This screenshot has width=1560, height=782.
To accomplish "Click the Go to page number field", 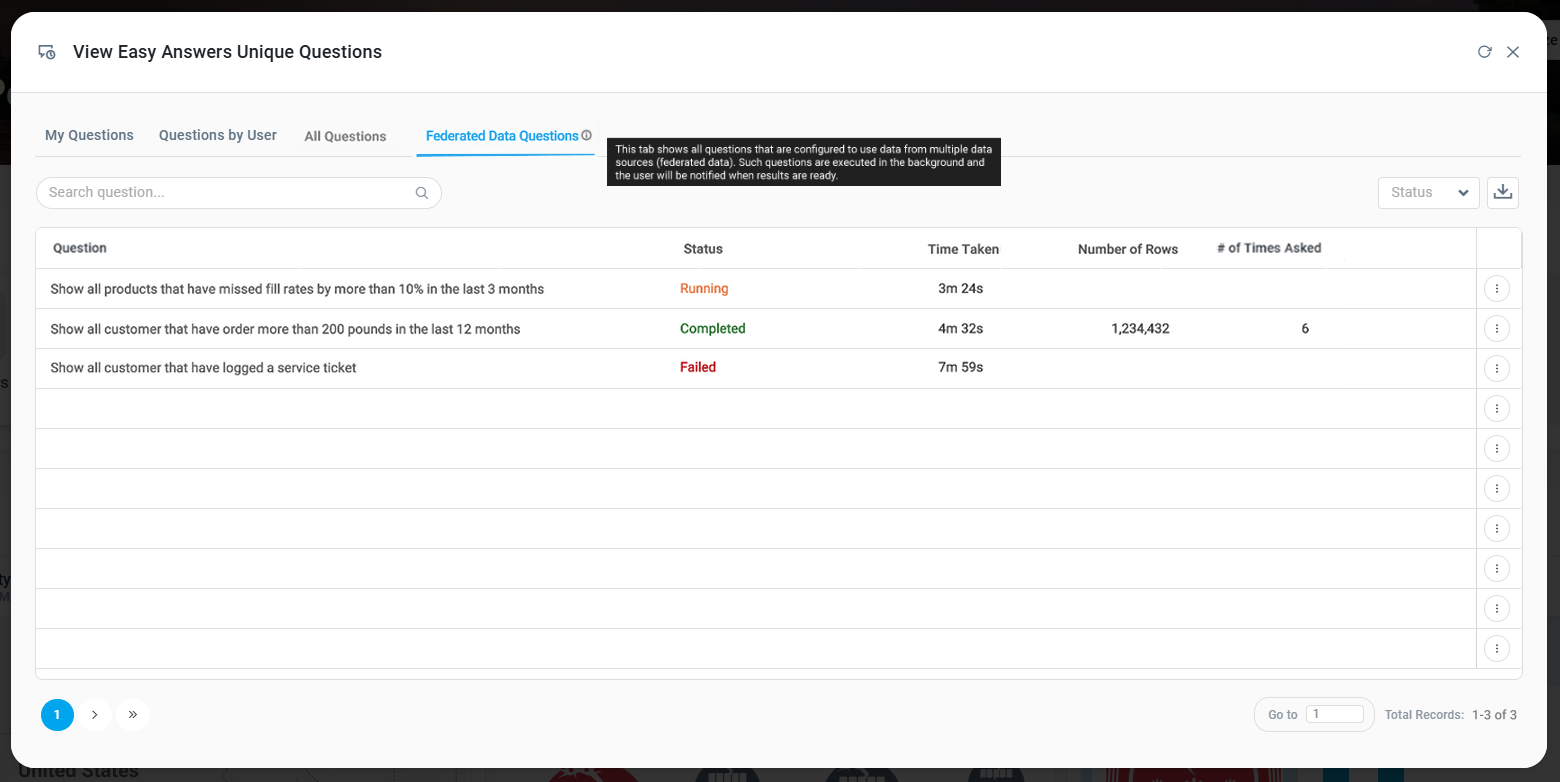I will click(x=1335, y=714).
